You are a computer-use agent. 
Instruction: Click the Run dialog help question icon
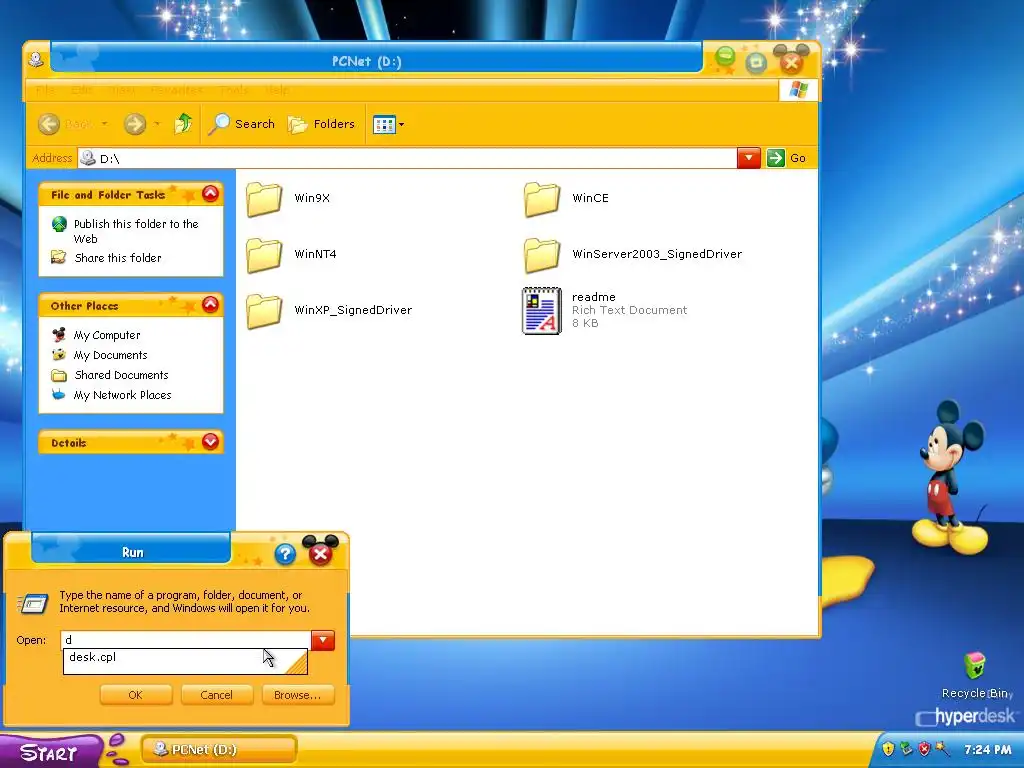pos(285,554)
